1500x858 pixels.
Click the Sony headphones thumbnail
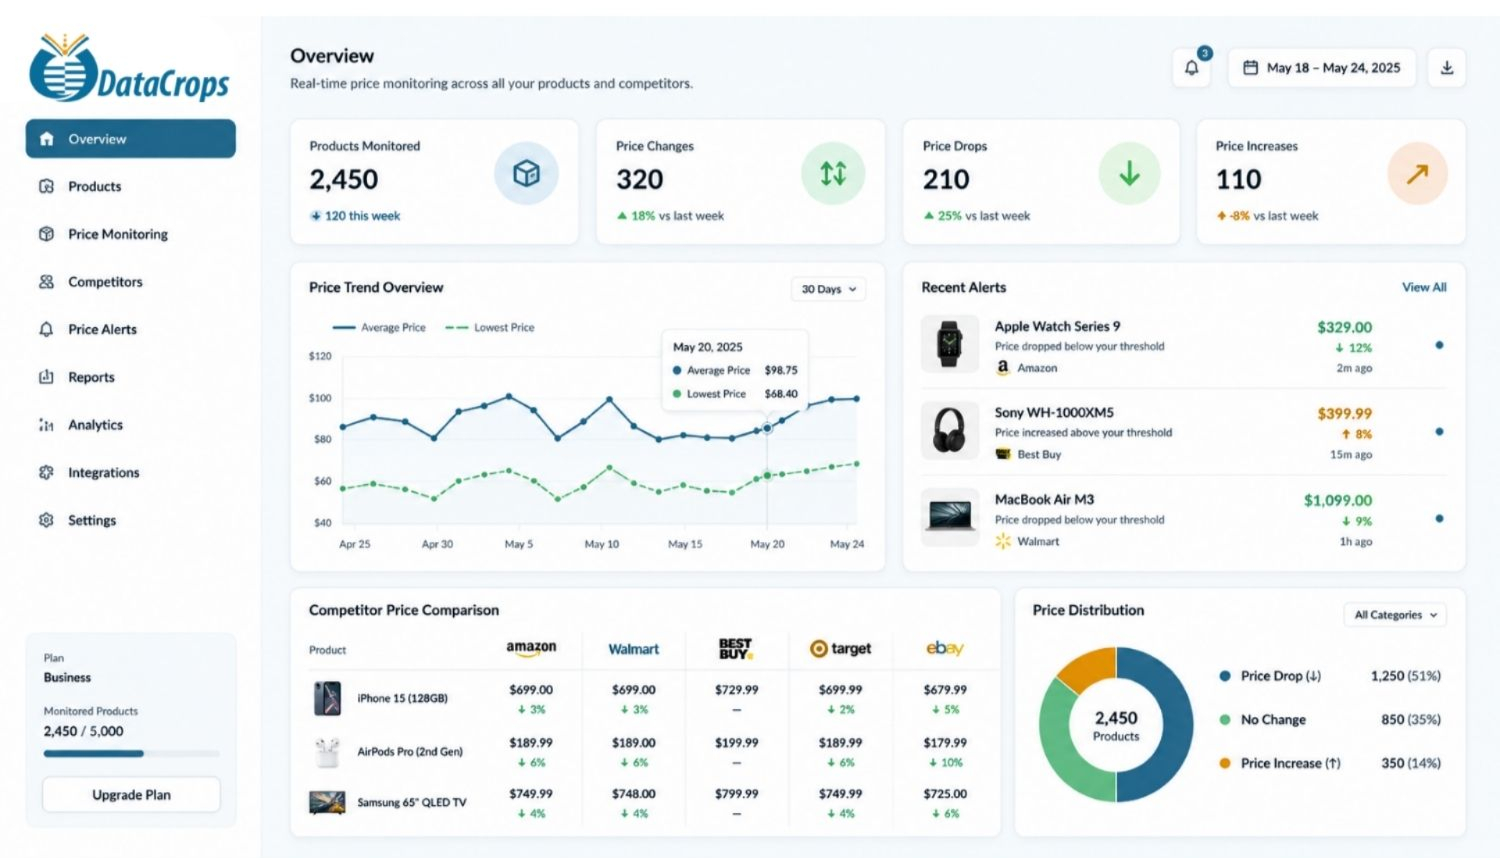point(949,431)
